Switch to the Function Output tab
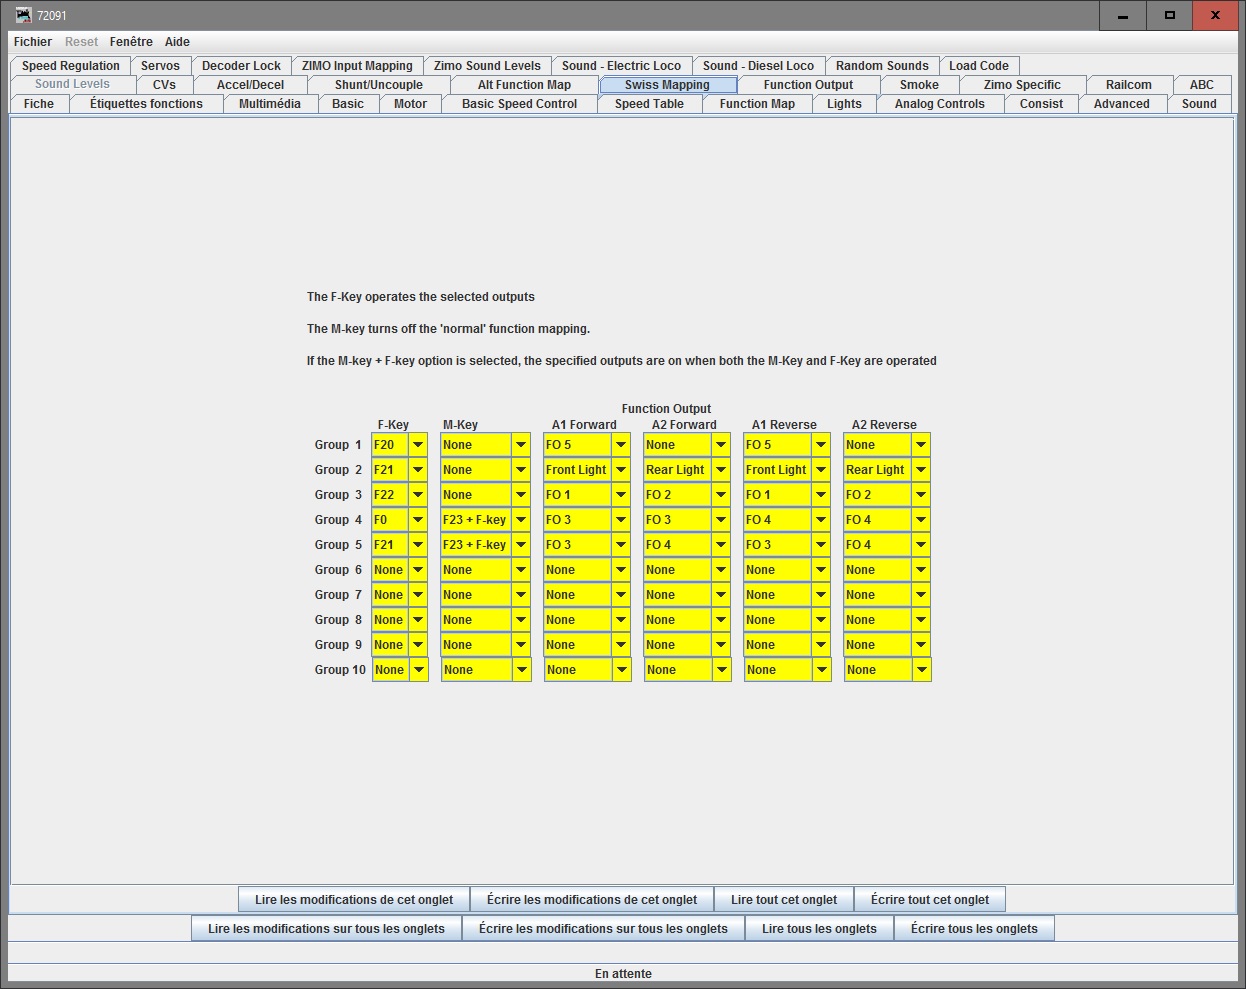The width and height of the screenshot is (1246, 989). pos(808,85)
